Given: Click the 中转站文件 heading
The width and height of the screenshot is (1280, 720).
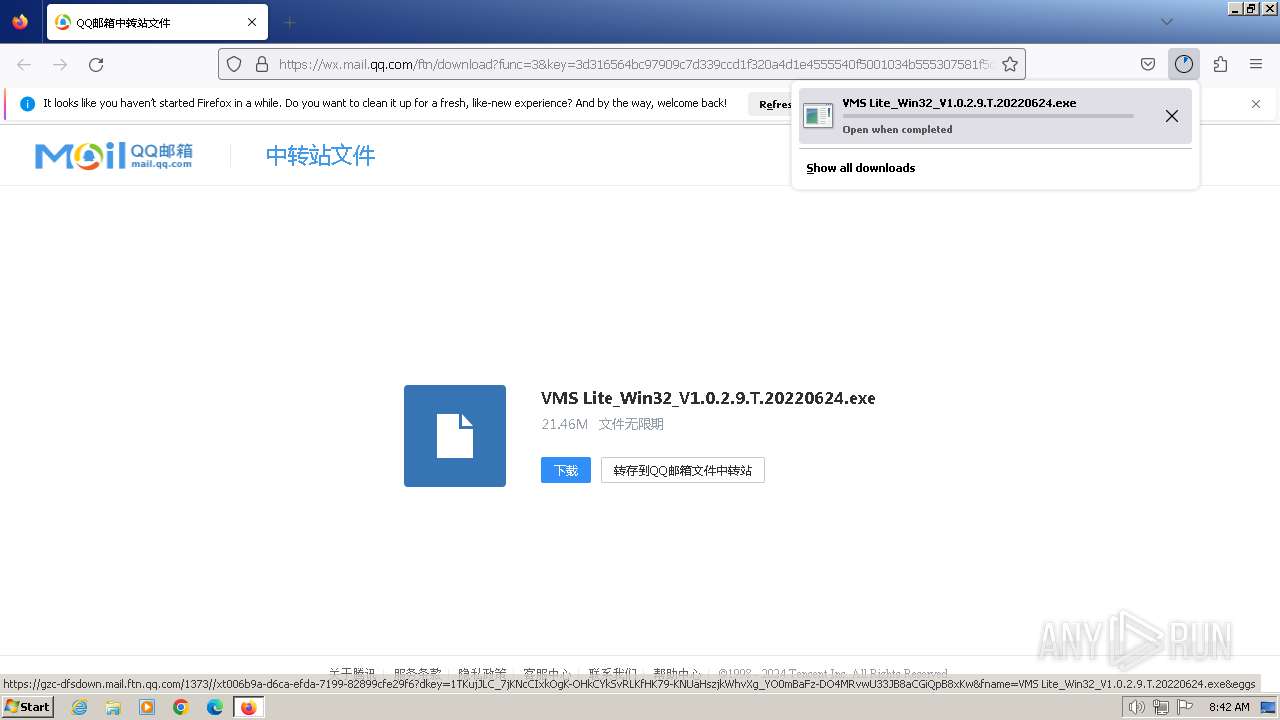Looking at the screenshot, I should pyautogui.click(x=320, y=155).
